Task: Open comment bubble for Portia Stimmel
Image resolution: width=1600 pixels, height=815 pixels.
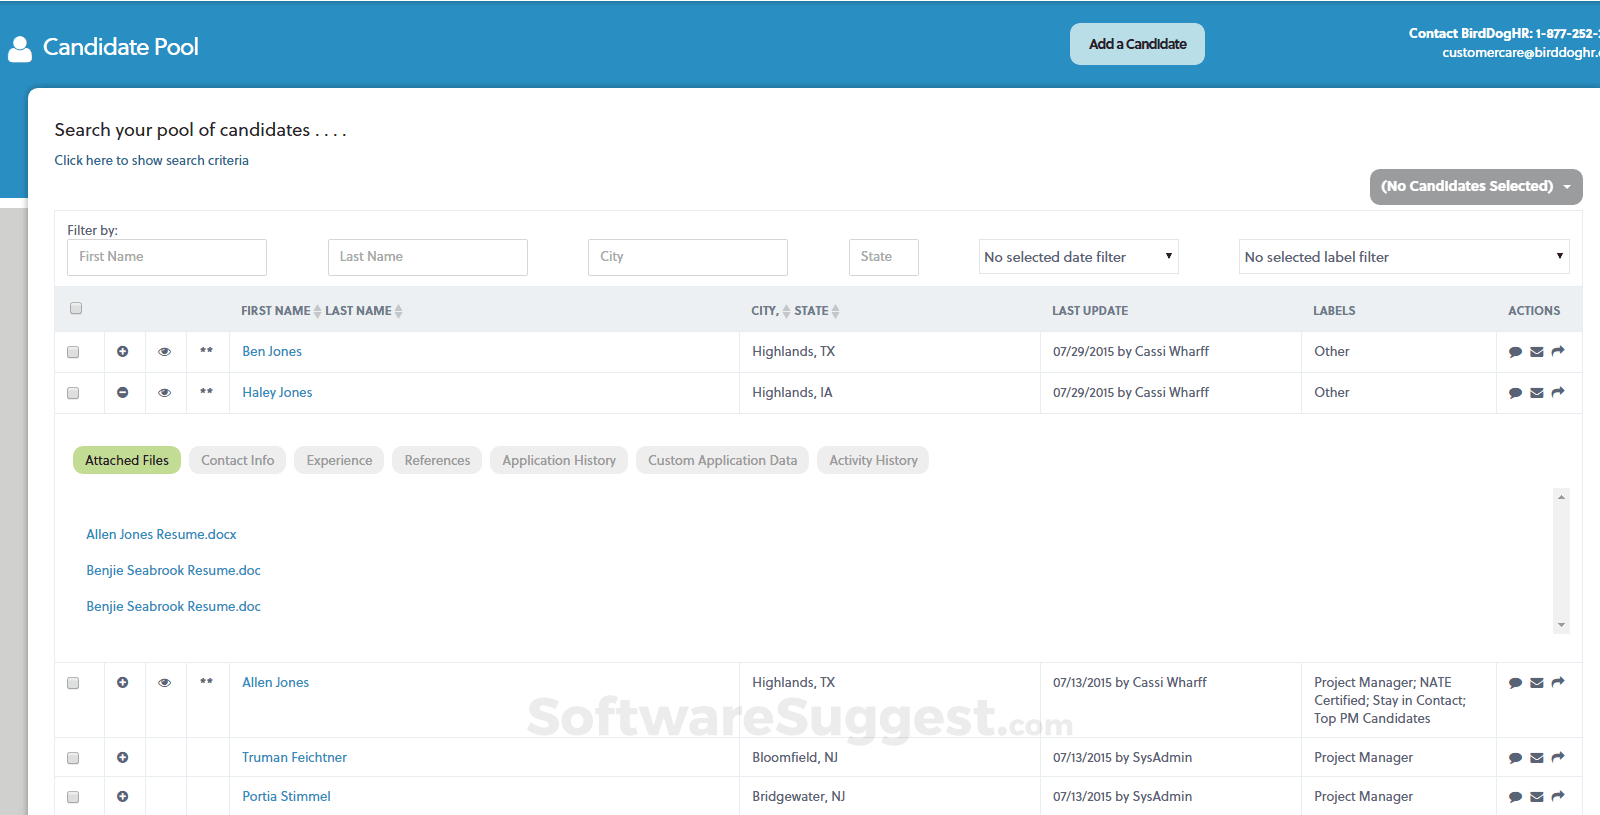Action: pos(1515,797)
